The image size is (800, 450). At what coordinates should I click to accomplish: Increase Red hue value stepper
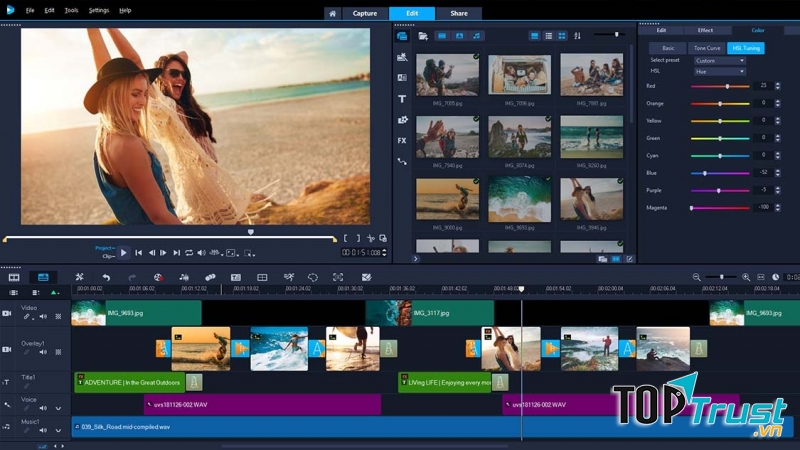coord(778,84)
